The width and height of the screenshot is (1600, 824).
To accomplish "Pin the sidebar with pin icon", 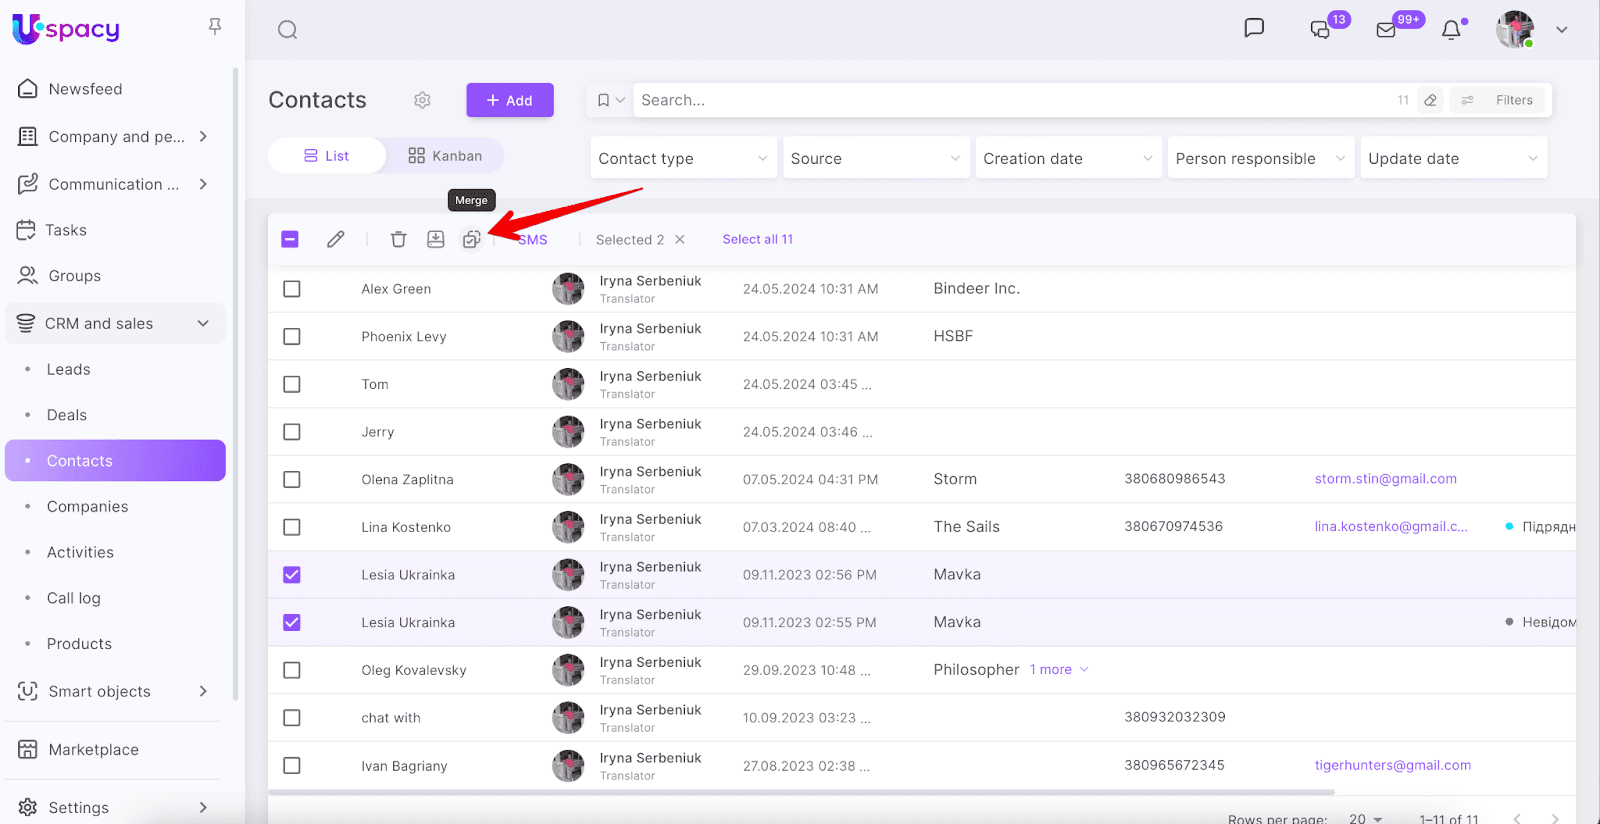I will (215, 27).
